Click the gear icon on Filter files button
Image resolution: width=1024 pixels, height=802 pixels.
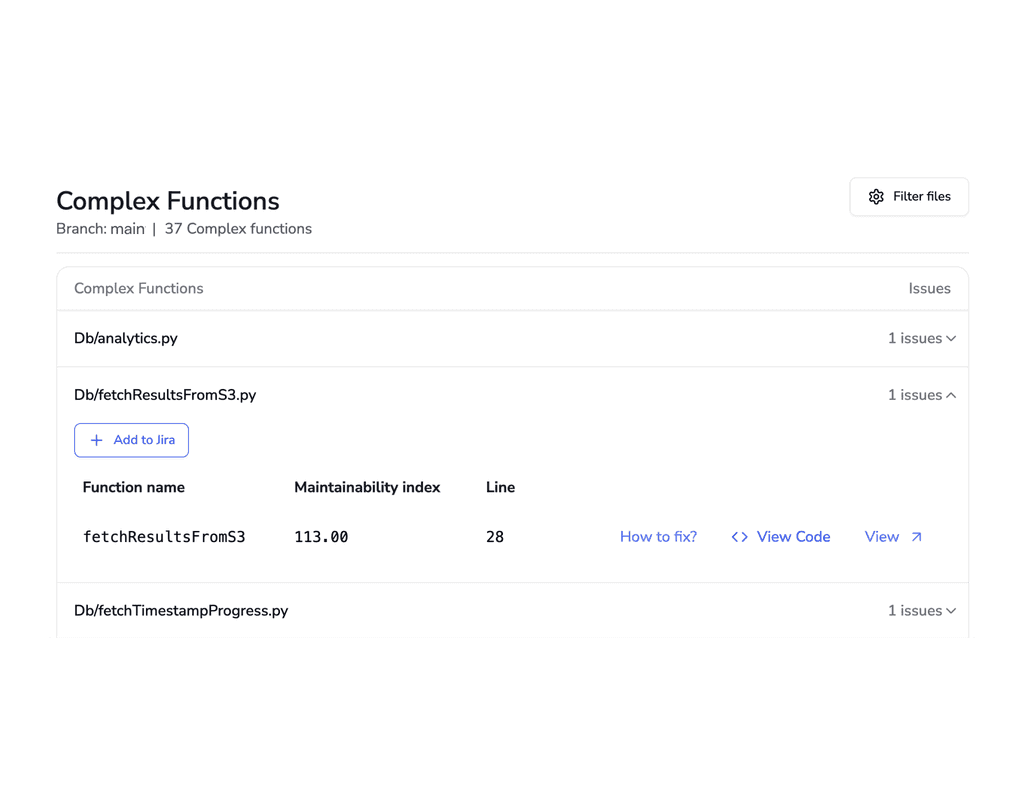tap(877, 197)
